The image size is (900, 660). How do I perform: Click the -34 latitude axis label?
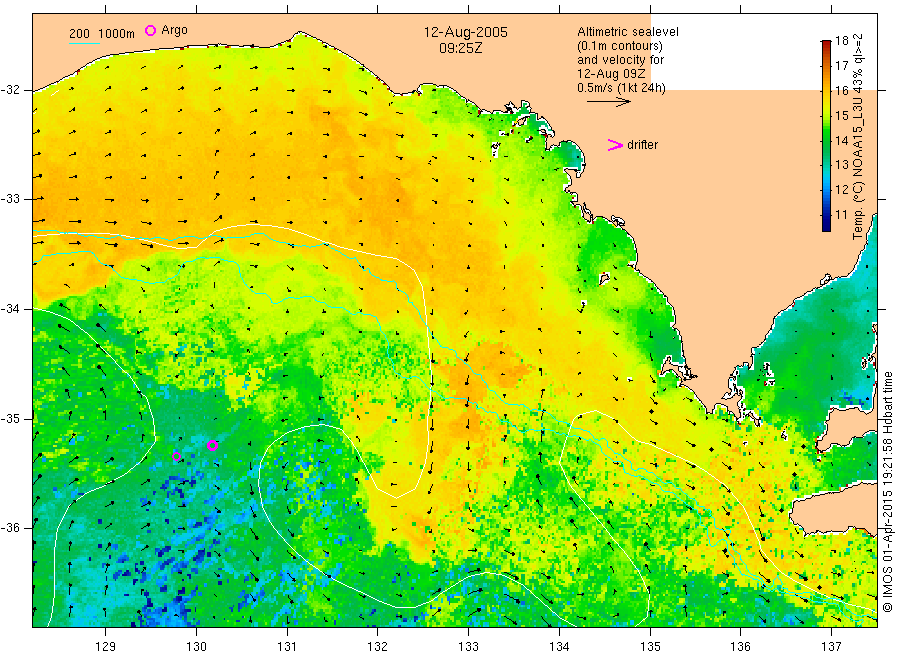pos(10,309)
